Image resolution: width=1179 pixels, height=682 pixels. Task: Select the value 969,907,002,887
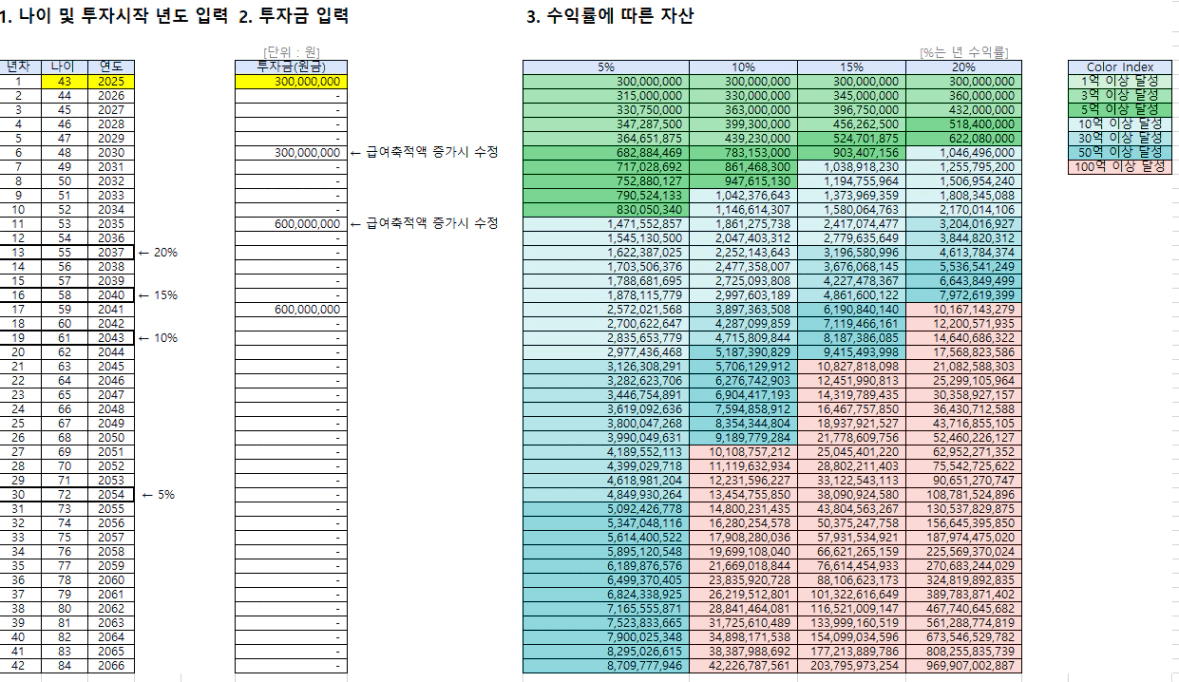[x=963, y=665]
